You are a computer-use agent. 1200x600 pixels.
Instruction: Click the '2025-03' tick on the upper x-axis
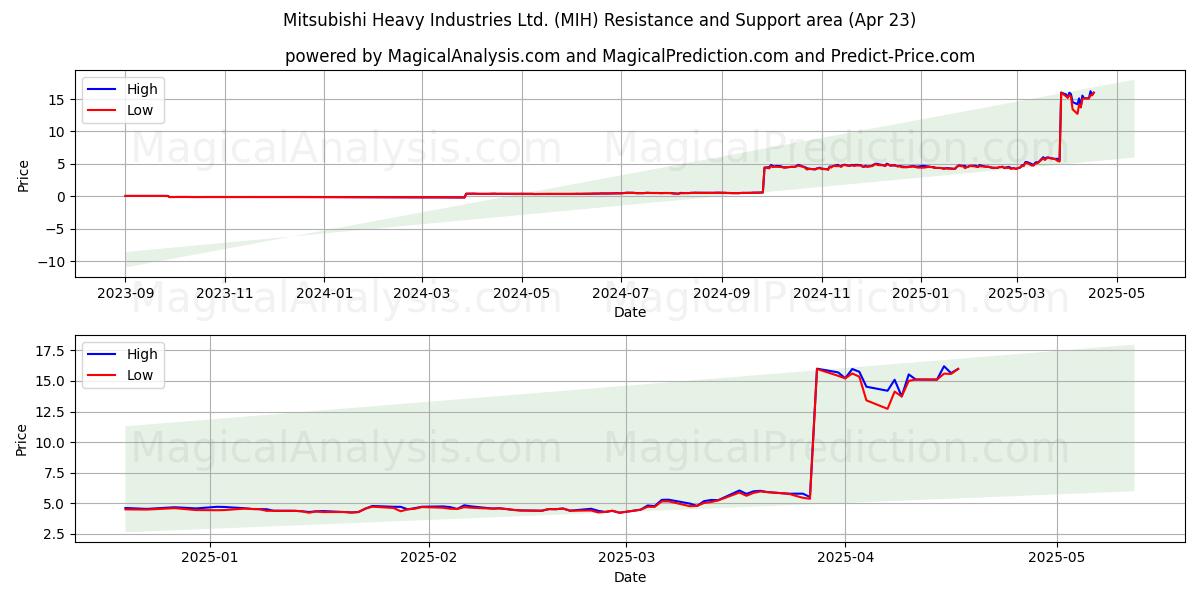(x=1017, y=293)
